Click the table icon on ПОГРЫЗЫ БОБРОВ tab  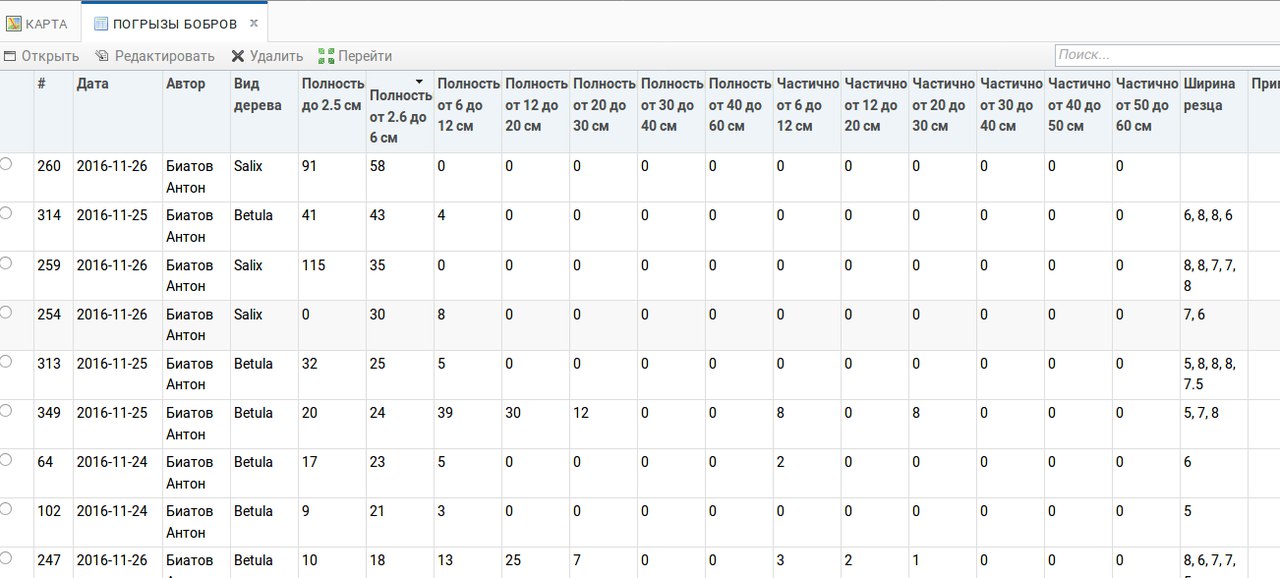(x=101, y=23)
